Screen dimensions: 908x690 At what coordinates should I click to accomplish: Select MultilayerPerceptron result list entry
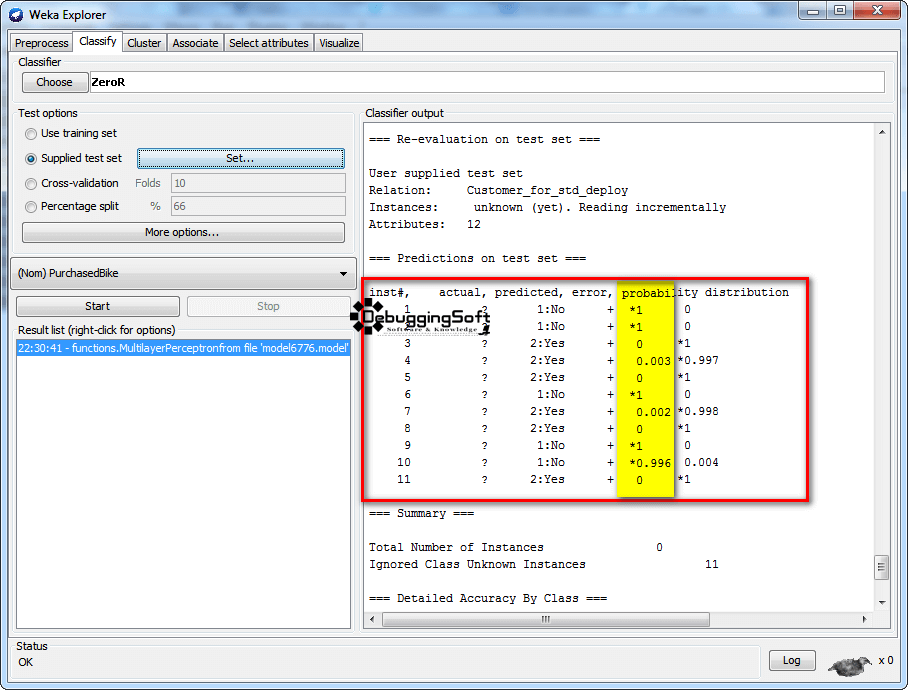[x=183, y=348]
